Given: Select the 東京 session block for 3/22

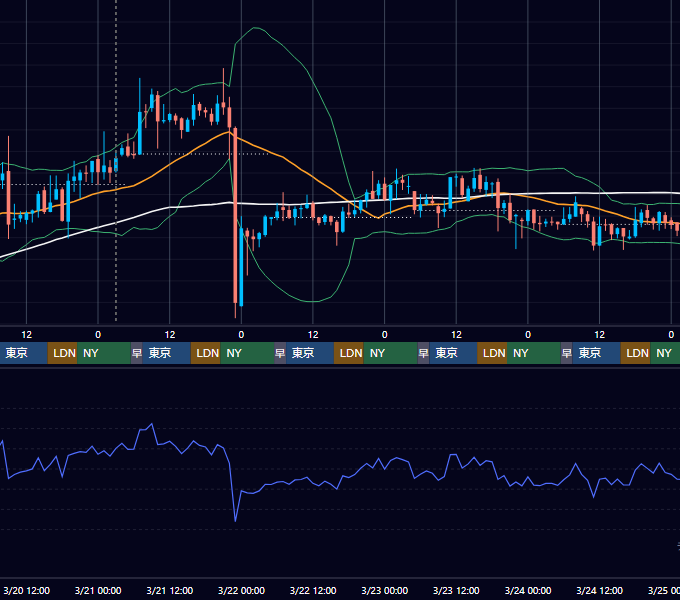Looking at the screenshot, I should [x=310, y=353].
